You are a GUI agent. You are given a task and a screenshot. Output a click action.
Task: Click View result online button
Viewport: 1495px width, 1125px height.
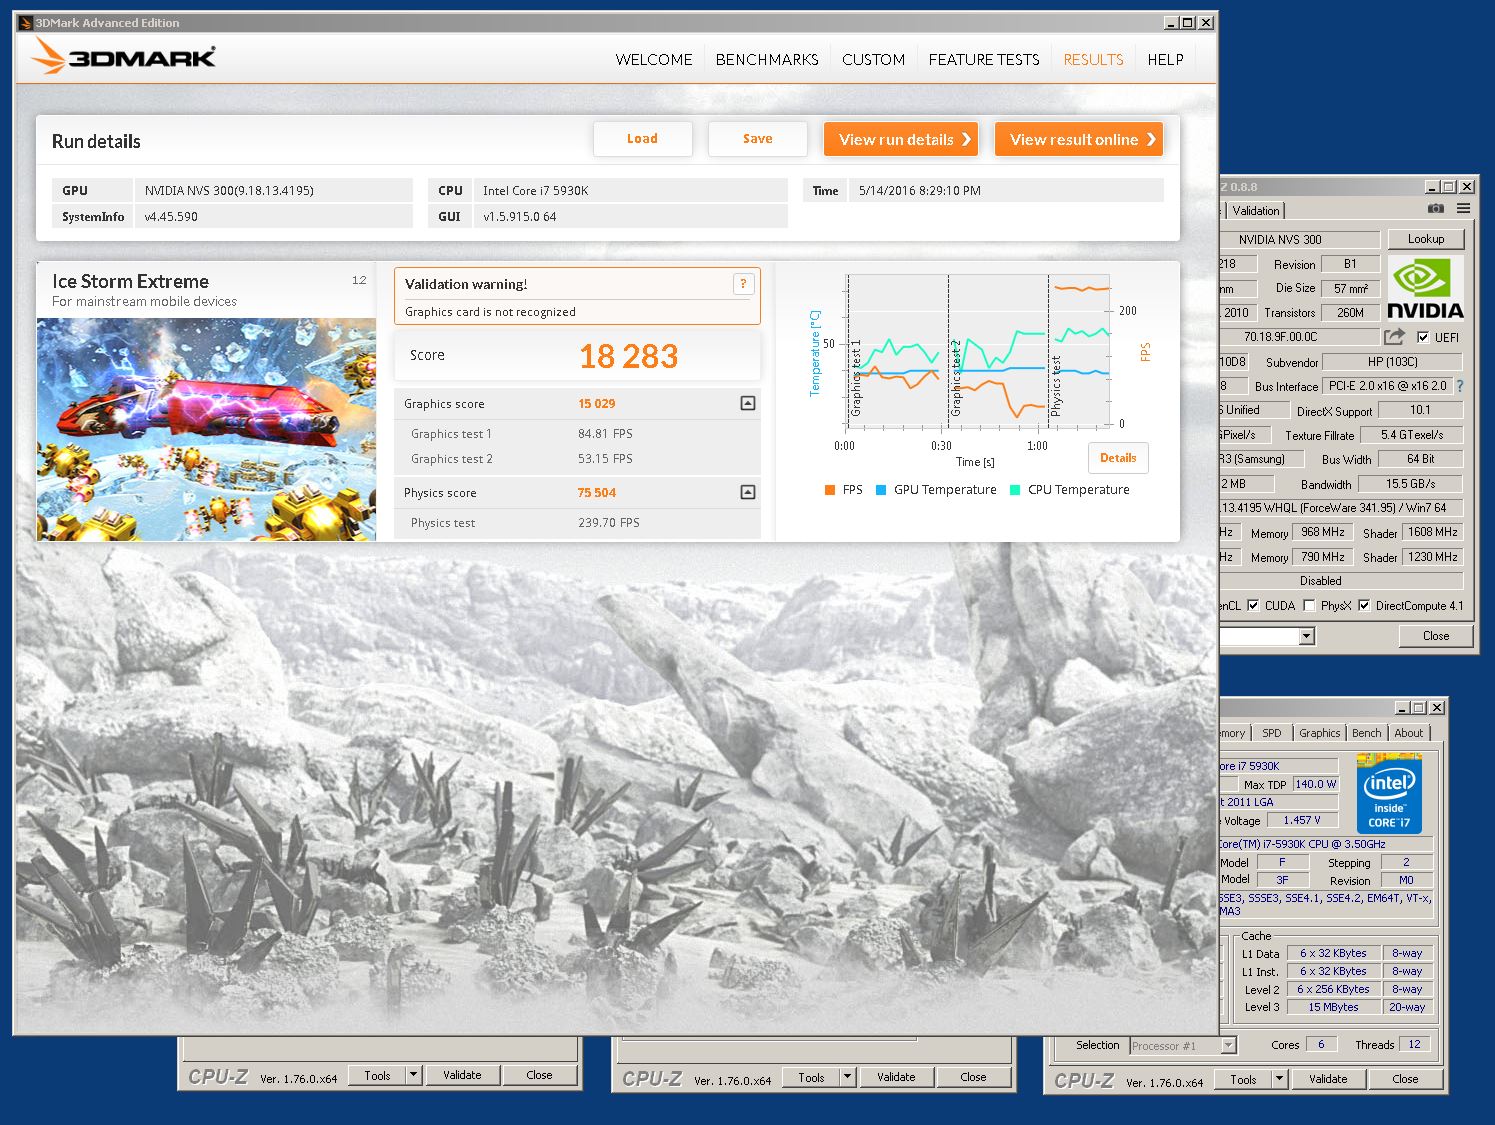point(1079,139)
